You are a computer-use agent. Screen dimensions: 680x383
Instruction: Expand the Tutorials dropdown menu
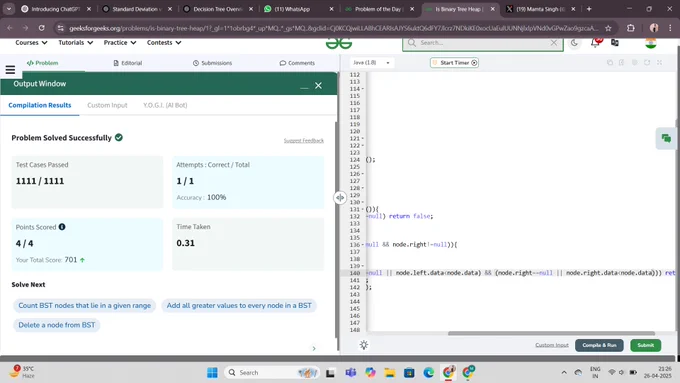(75, 43)
